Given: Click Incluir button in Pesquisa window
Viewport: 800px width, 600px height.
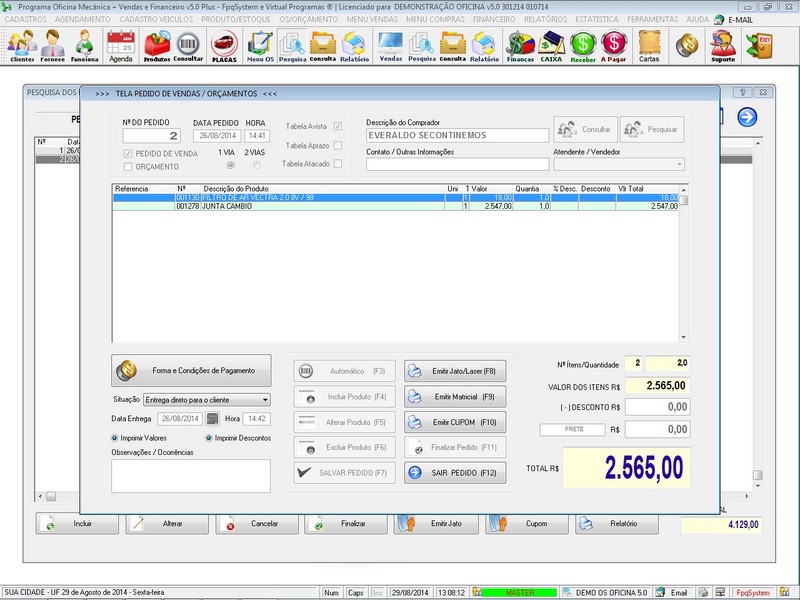Looking at the screenshot, I should tap(77, 524).
